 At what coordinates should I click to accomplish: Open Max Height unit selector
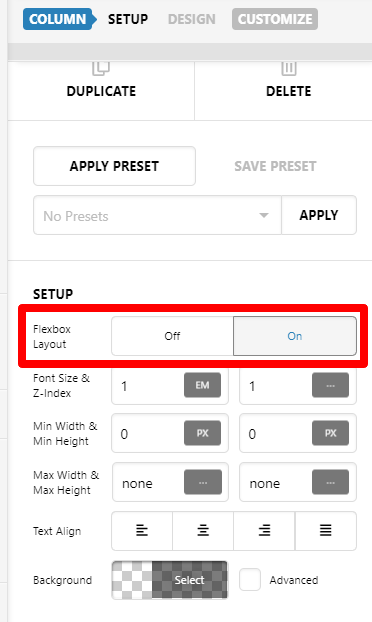coord(330,482)
